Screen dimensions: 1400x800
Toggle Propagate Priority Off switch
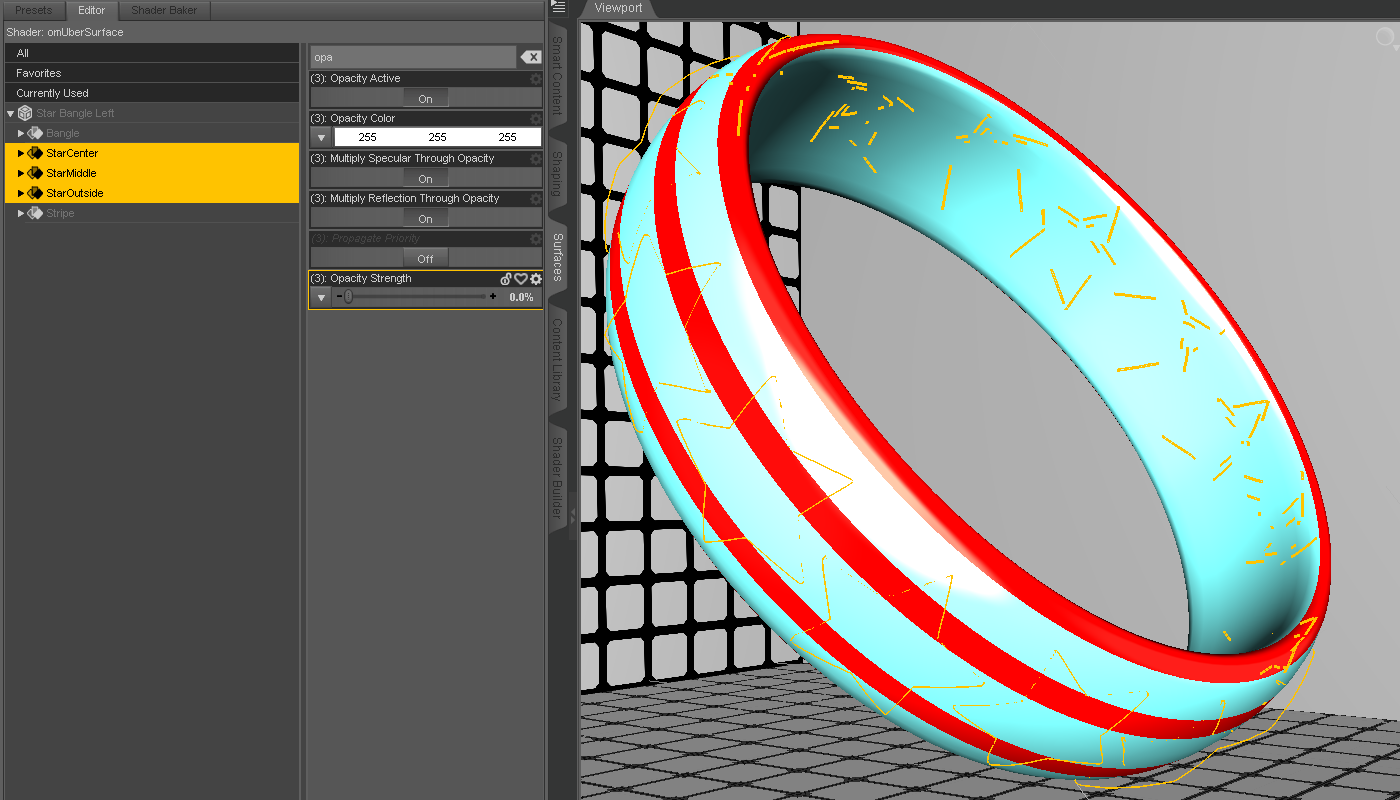(426, 259)
